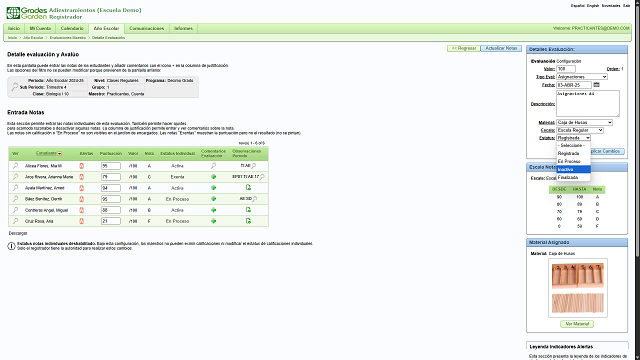Open the Tipo Eval Asignaciones dropdown
The width and height of the screenshot is (640, 360).
point(582,77)
